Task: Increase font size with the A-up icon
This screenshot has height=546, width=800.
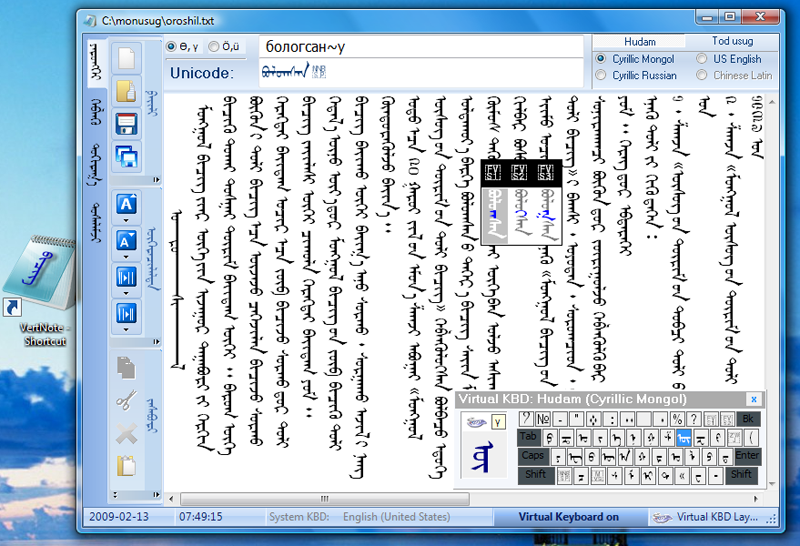Action: click(x=127, y=204)
